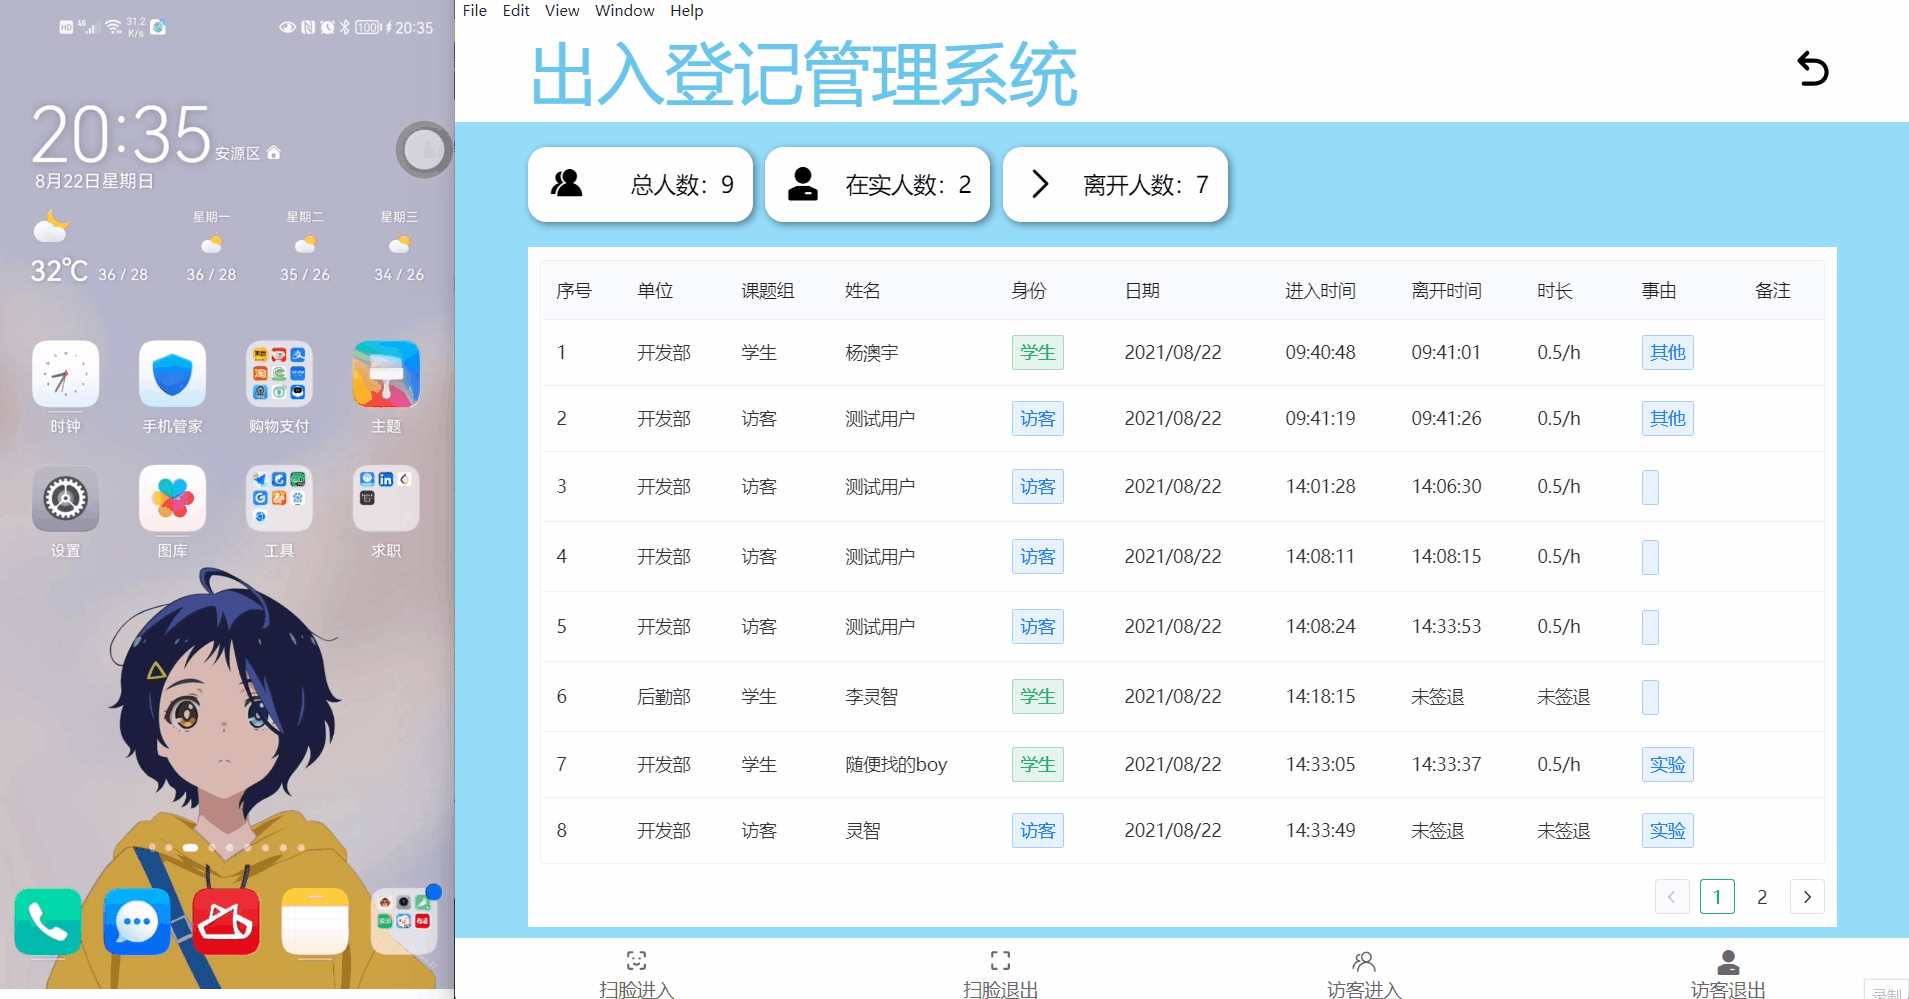Image resolution: width=1909 pixels, height=999 pixels.
Task: Open 扫脸进入 face scan entry
Action: [636, 973]
